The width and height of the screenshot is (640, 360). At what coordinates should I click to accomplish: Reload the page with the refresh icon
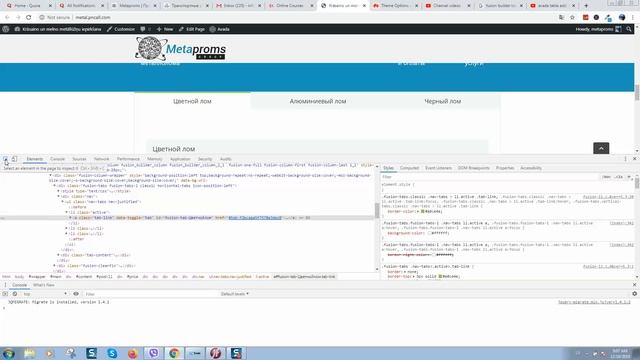tap(29, 18)
